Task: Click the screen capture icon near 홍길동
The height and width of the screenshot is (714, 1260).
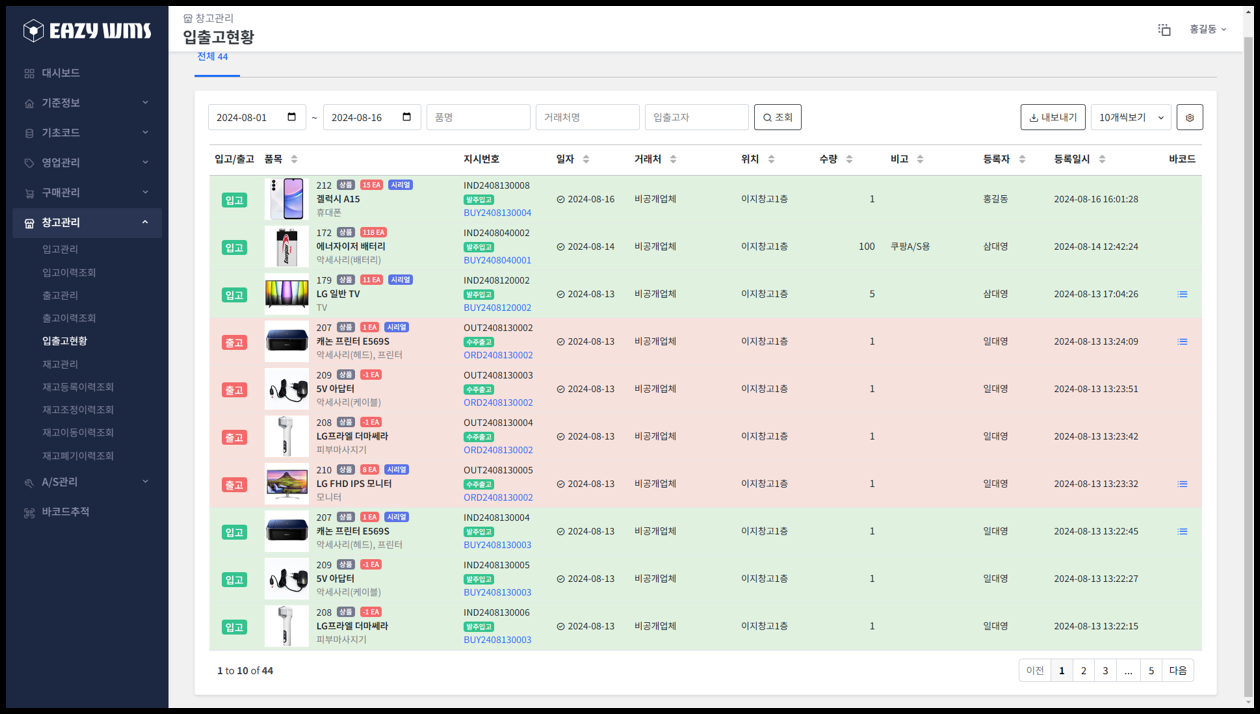Action: point(1164,30)
